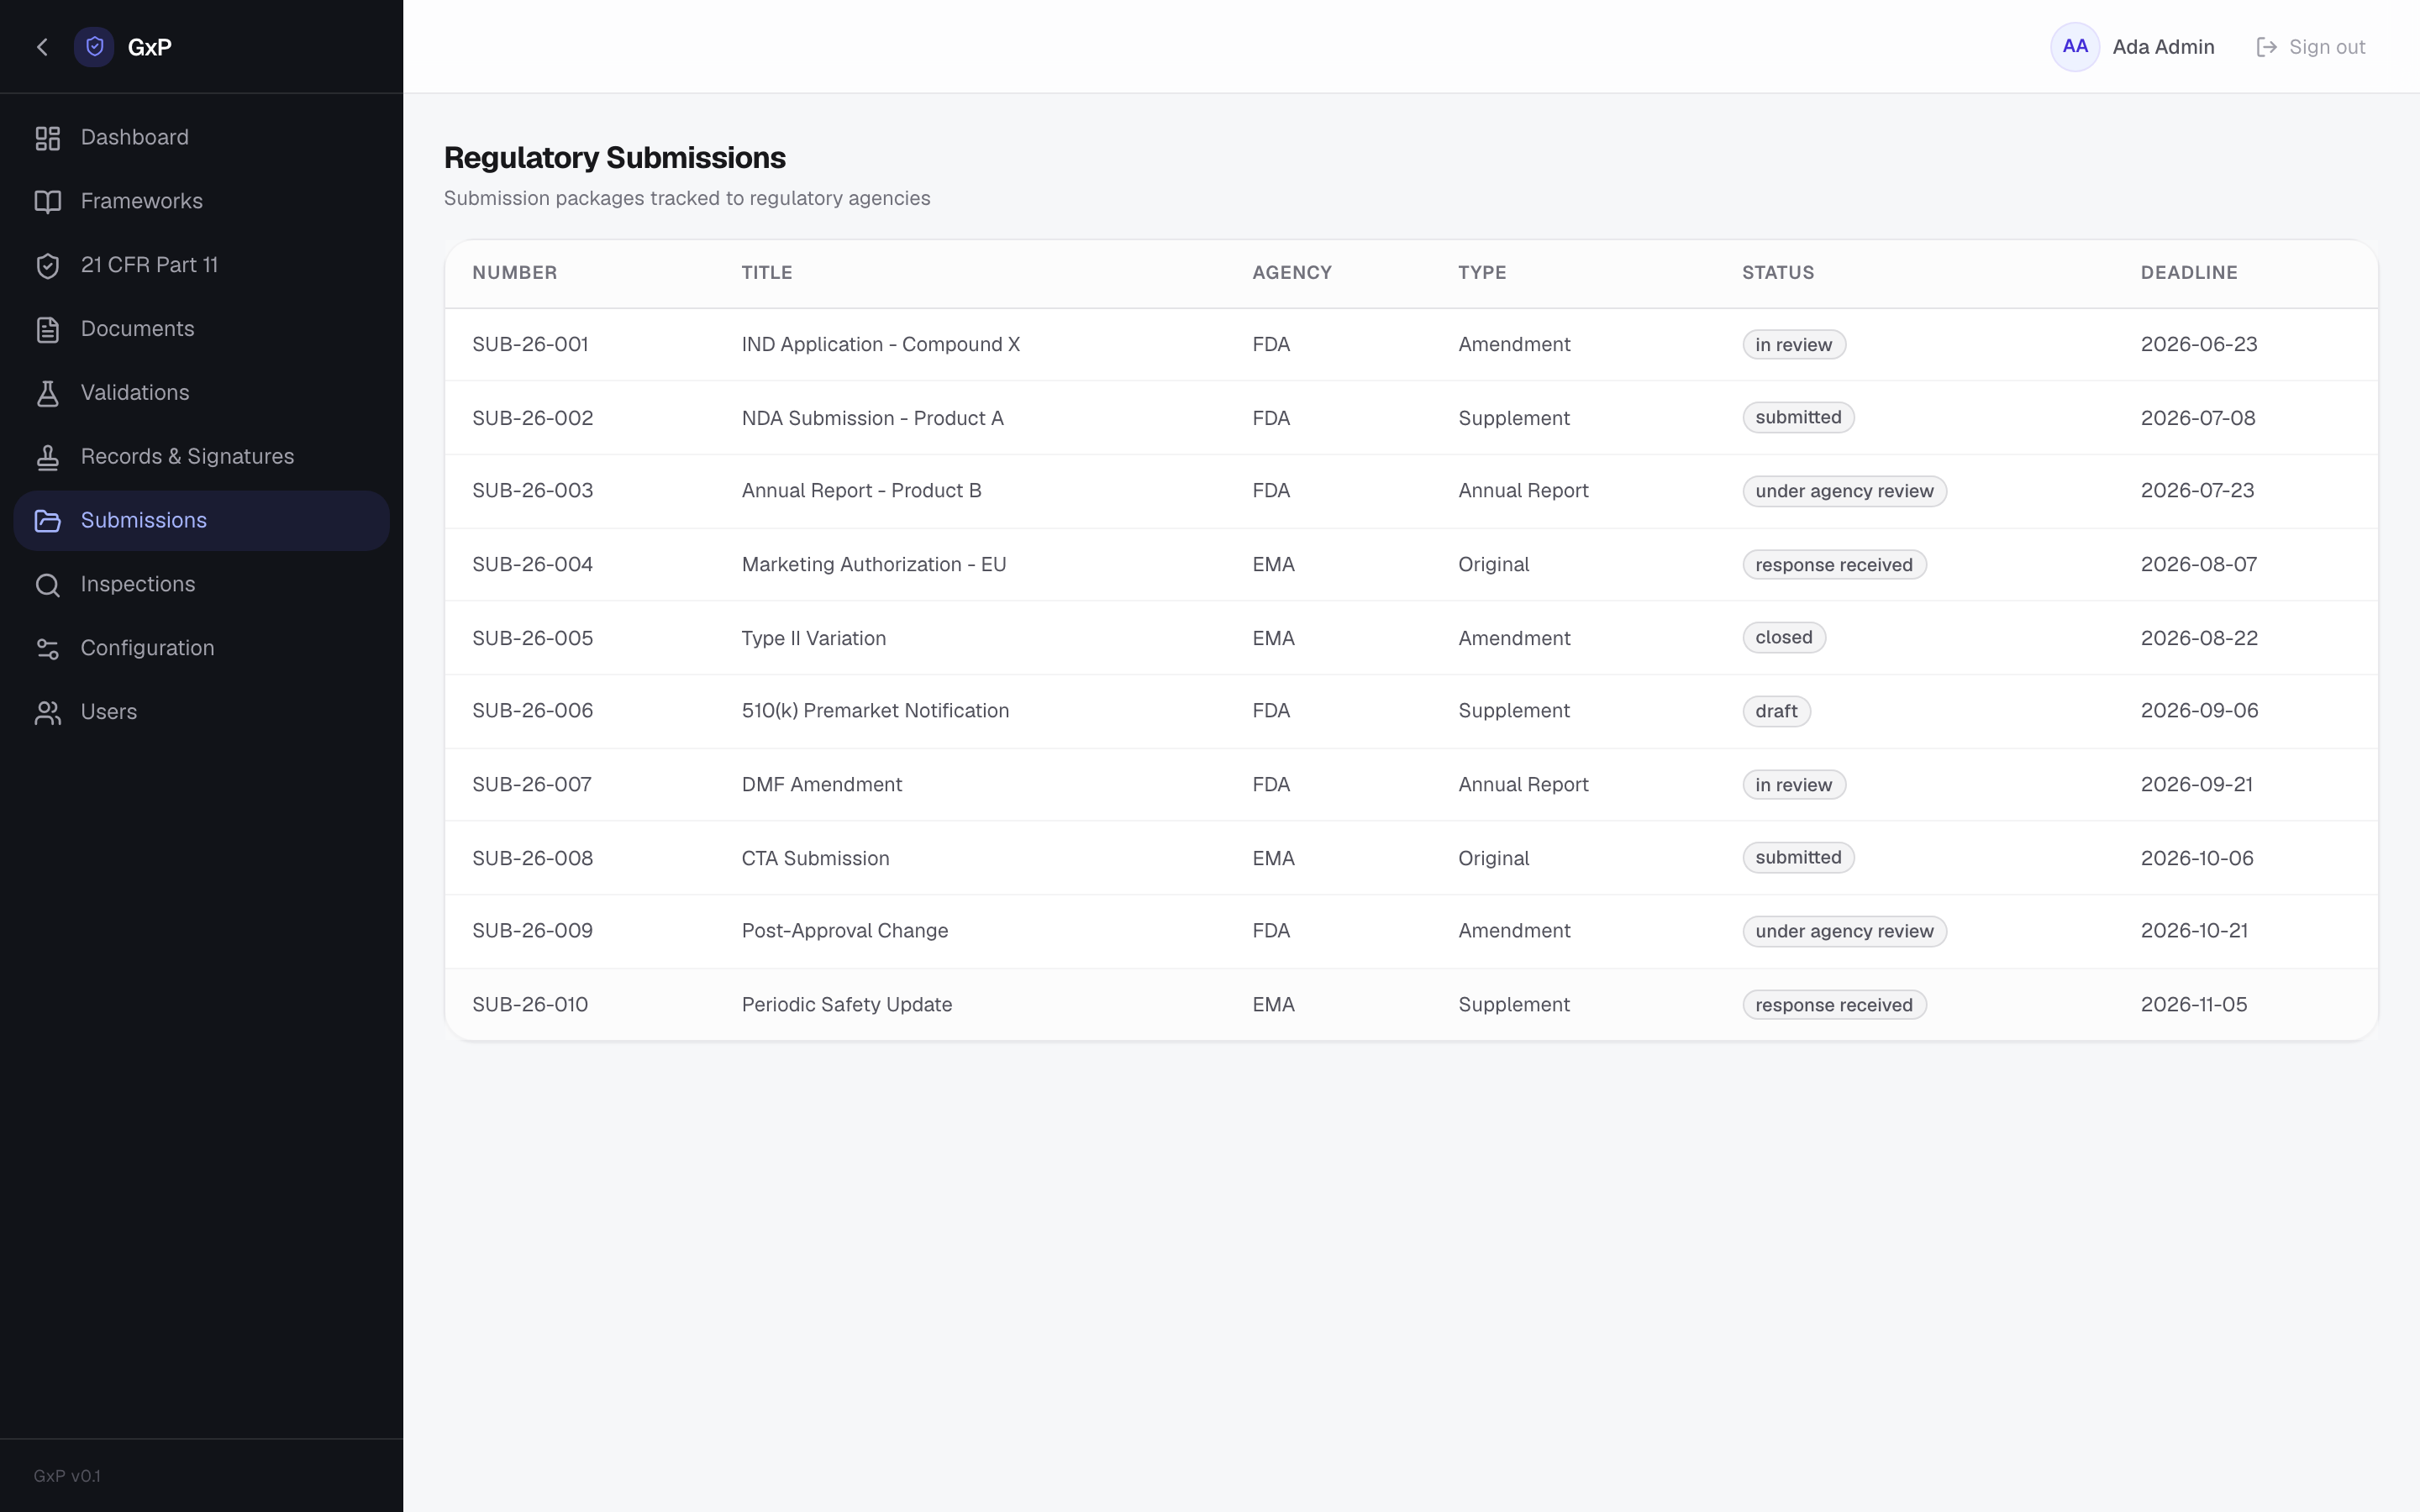This screenshot has width=2420, height=1512.
Task: Click the Validations flask icon
Action: 48,393
